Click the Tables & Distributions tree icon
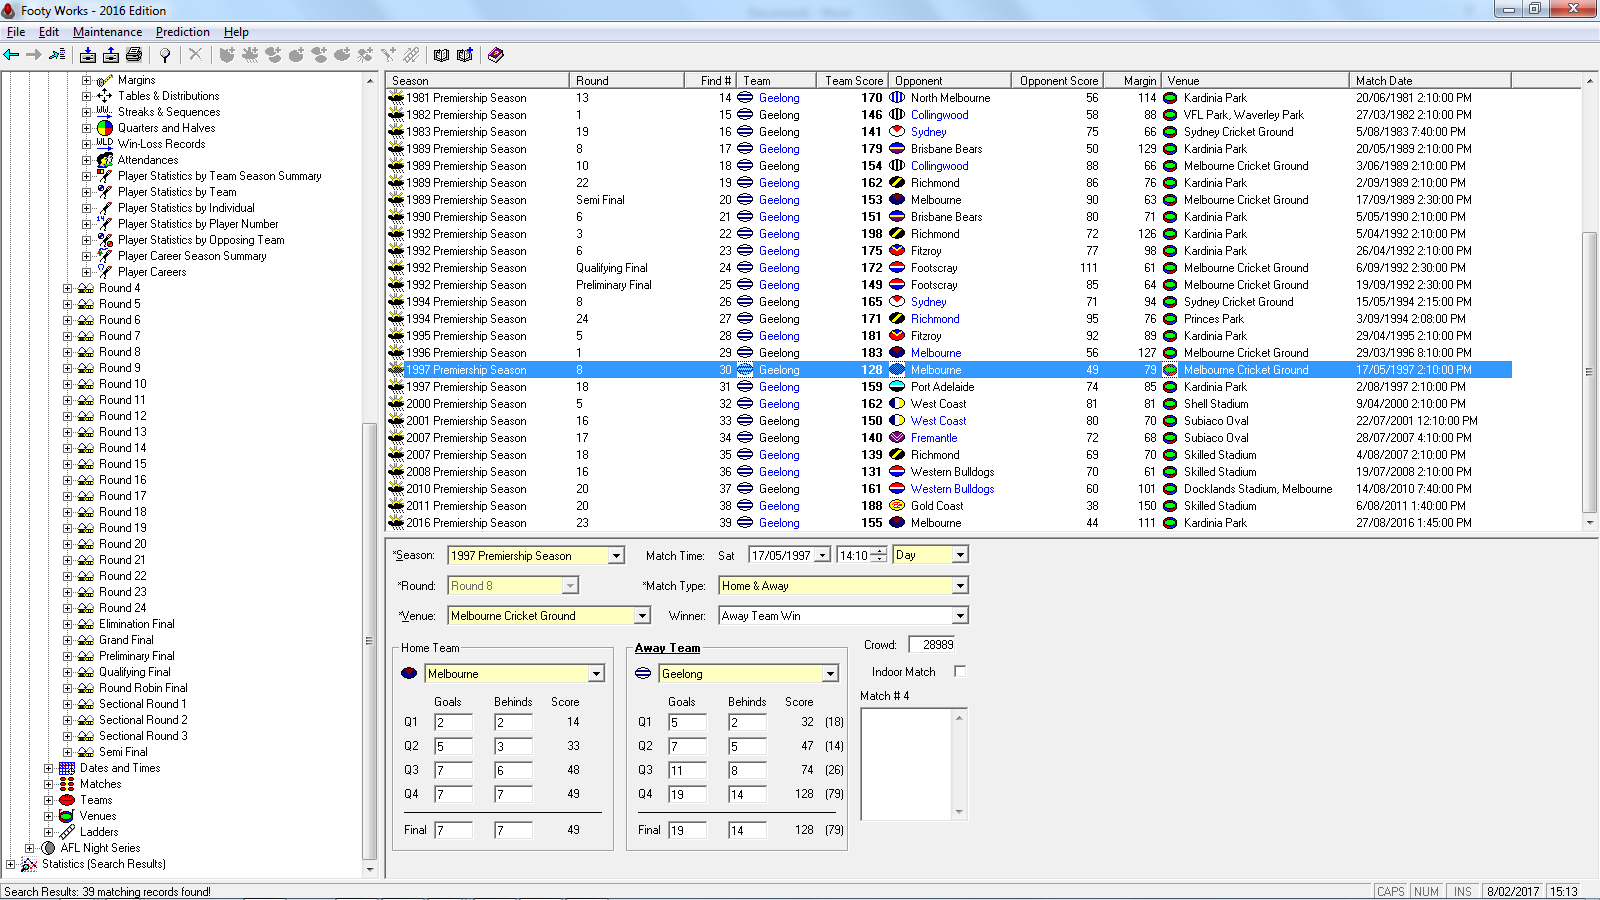Screen dimensions: 1600x900 tap(105, 96)
